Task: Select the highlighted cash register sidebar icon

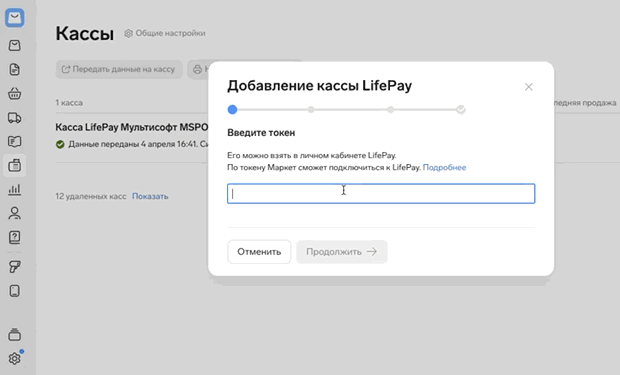Action: tap(15, 165)
